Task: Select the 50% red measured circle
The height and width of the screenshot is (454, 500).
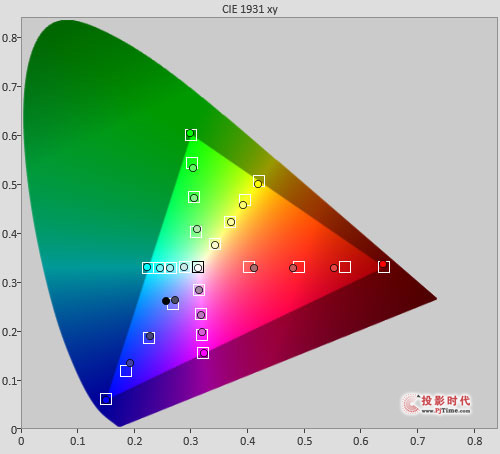Action: tap(293, 268)
